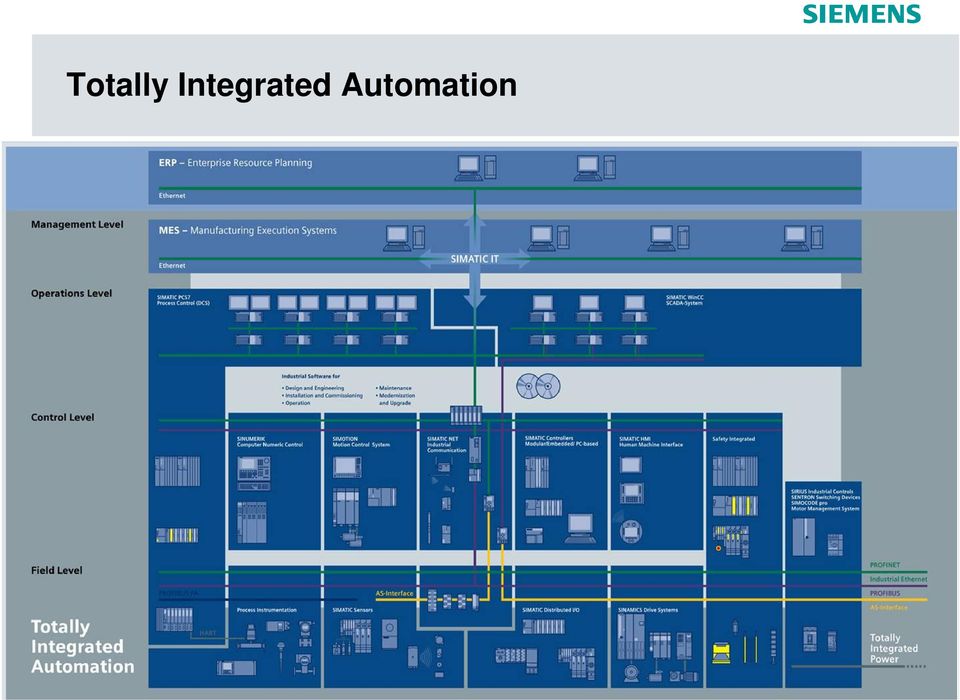The height and width of the screenshot is (700, 960).
Task: Click the Industrial Ethernet legend label
Action: point(898,579)
